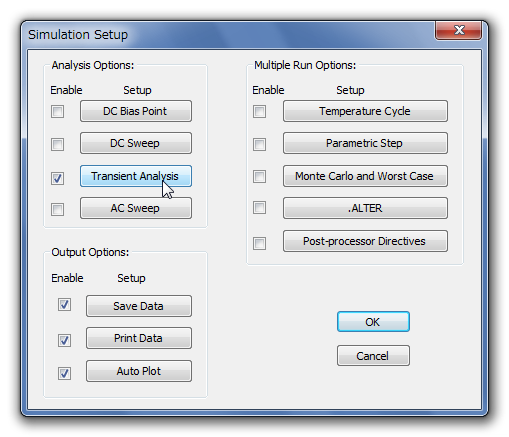Turn off the Auto Plot checkbox

[x=64, y=373]
